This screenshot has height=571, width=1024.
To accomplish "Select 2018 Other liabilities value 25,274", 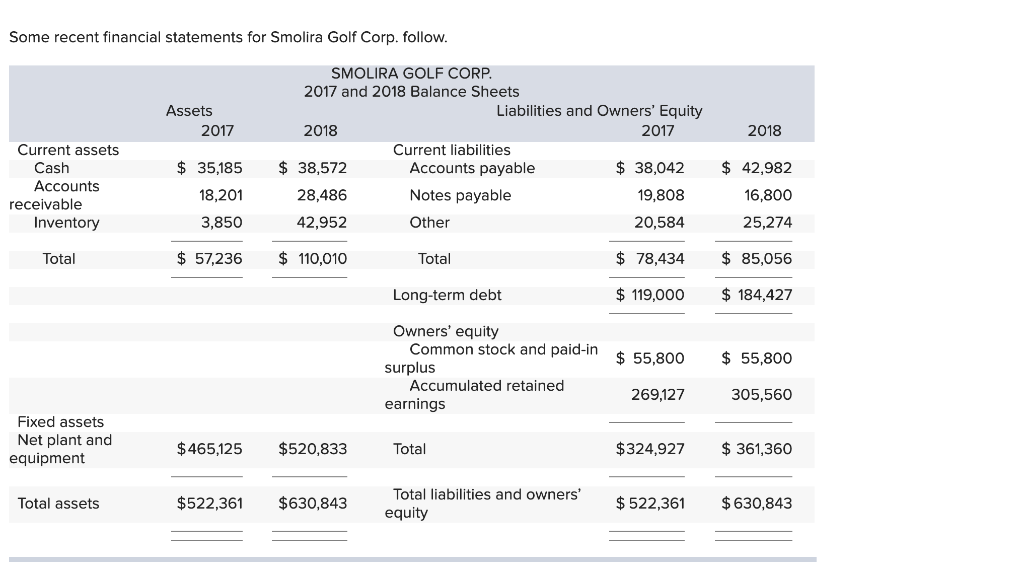I will pyautogui.click(x=767, y=223).
